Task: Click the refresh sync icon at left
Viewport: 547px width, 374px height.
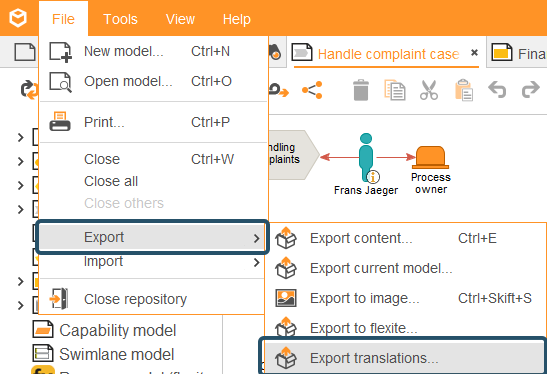Action: pos(29,90)
